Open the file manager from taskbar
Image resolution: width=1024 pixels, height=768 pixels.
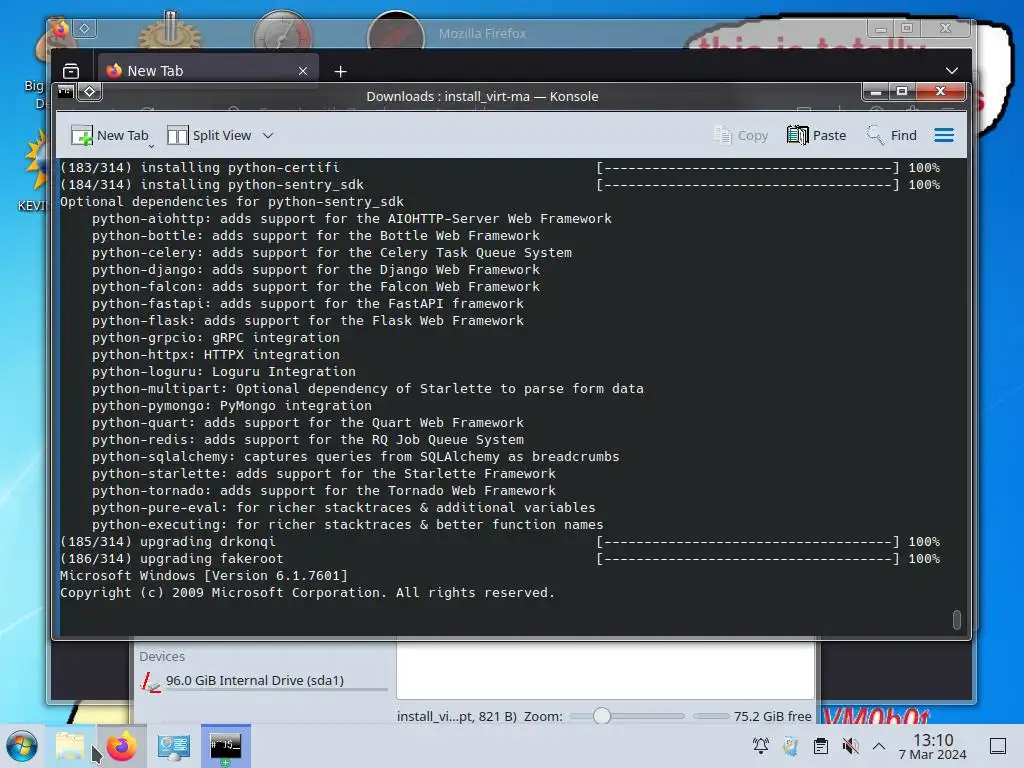pos(70,746)
